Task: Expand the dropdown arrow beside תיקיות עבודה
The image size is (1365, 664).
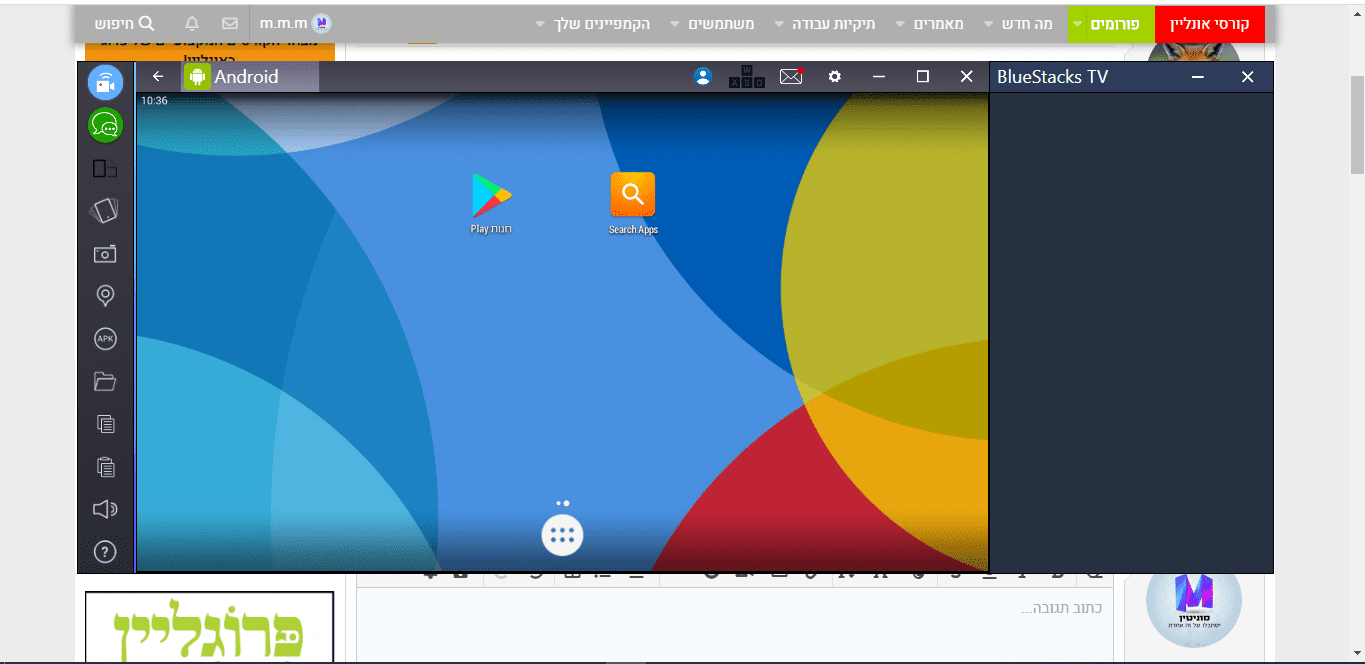Action: pyautogui.click(x=779, y=23)
